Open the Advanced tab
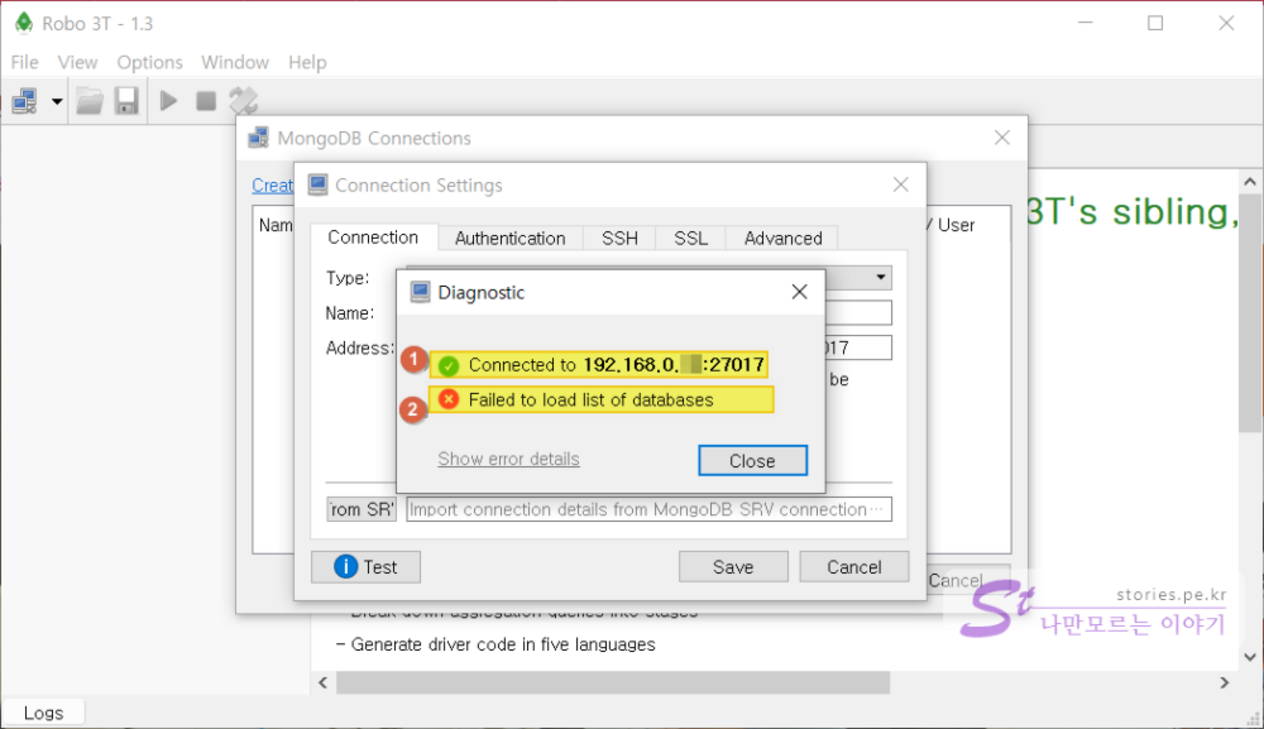The image size is (1264, 729). [782, 238]
